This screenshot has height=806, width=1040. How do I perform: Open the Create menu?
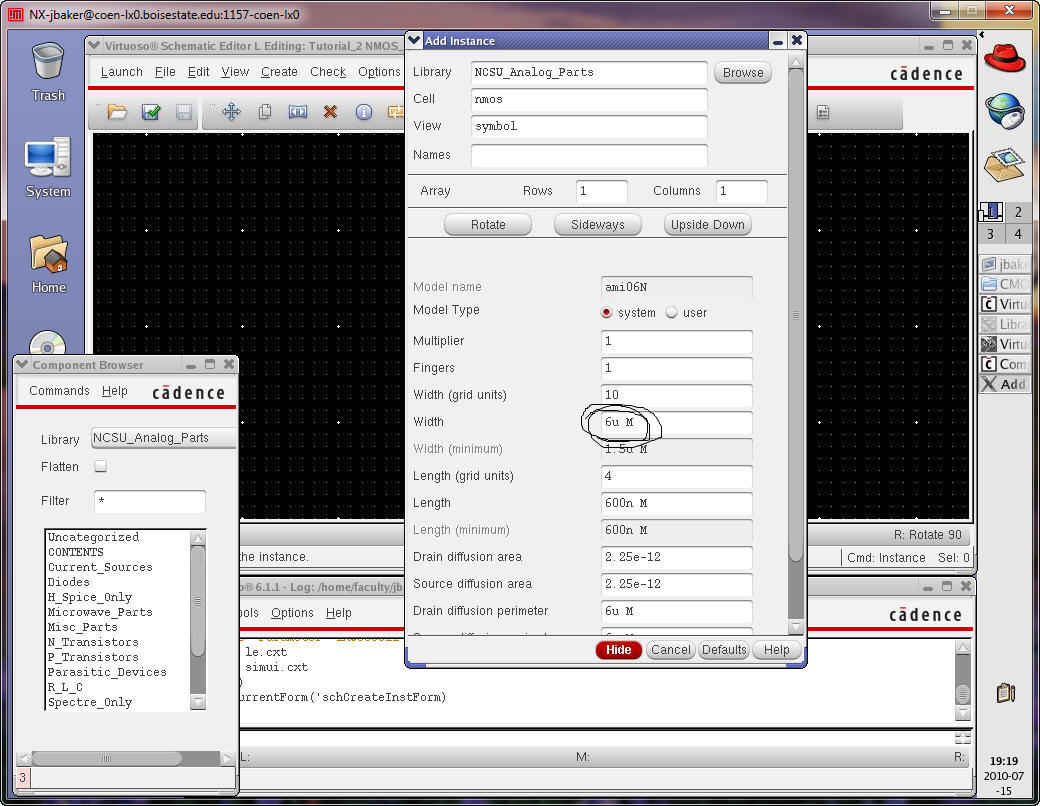pyautogui.click(x=279, y=72)
